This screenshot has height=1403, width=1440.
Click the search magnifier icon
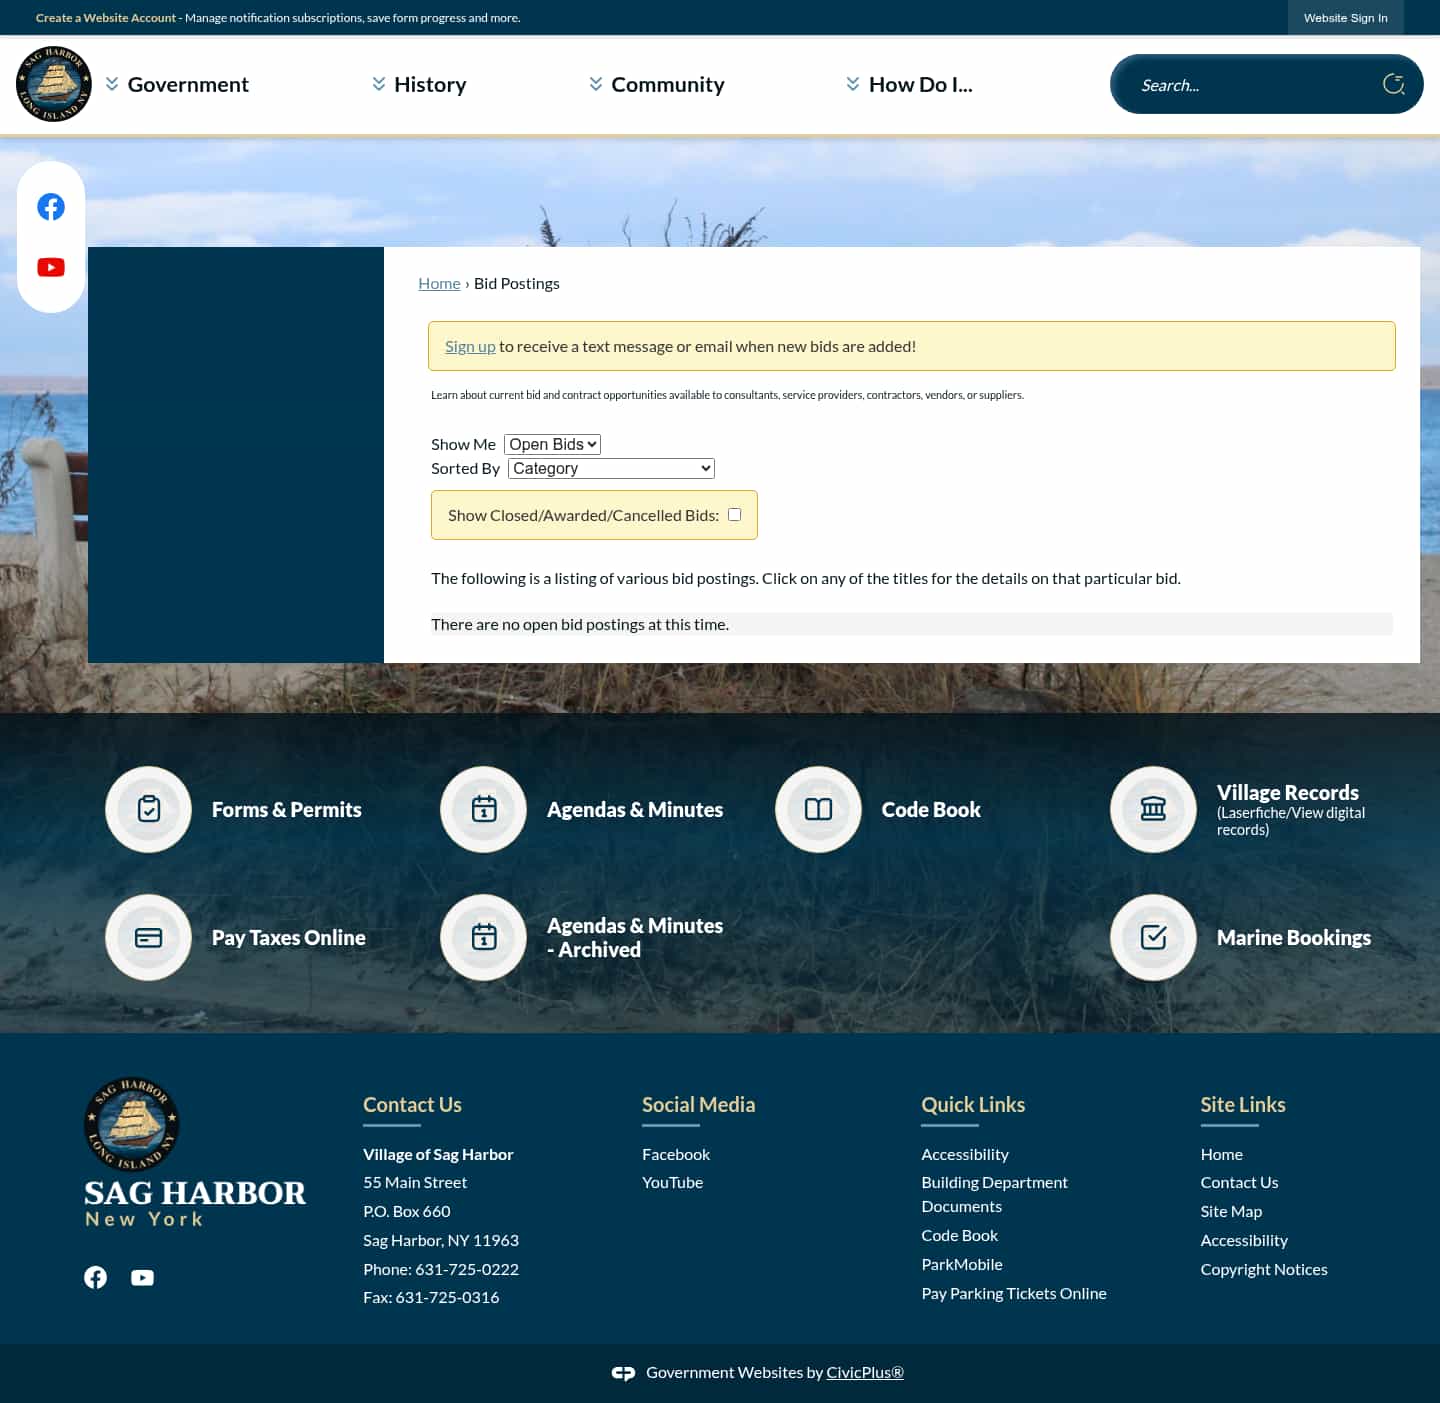click(1394, 84)
